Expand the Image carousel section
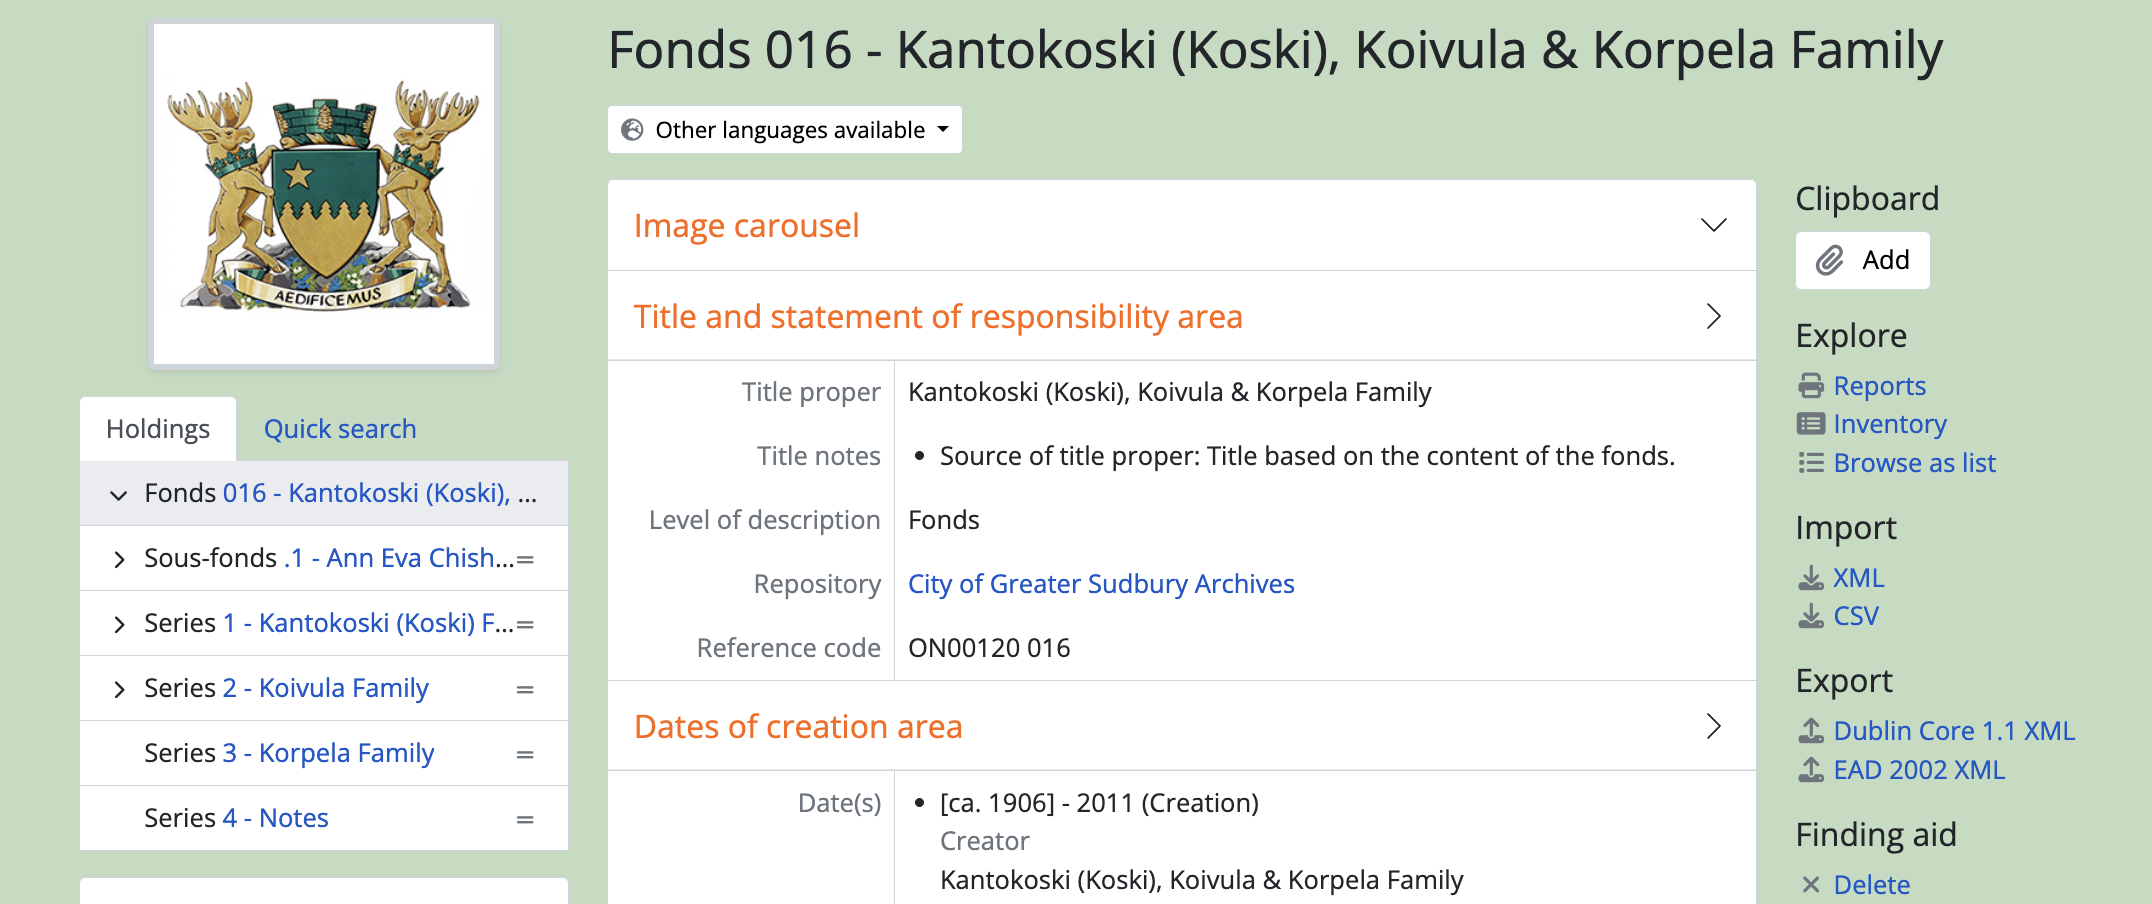 point(1713,226)
